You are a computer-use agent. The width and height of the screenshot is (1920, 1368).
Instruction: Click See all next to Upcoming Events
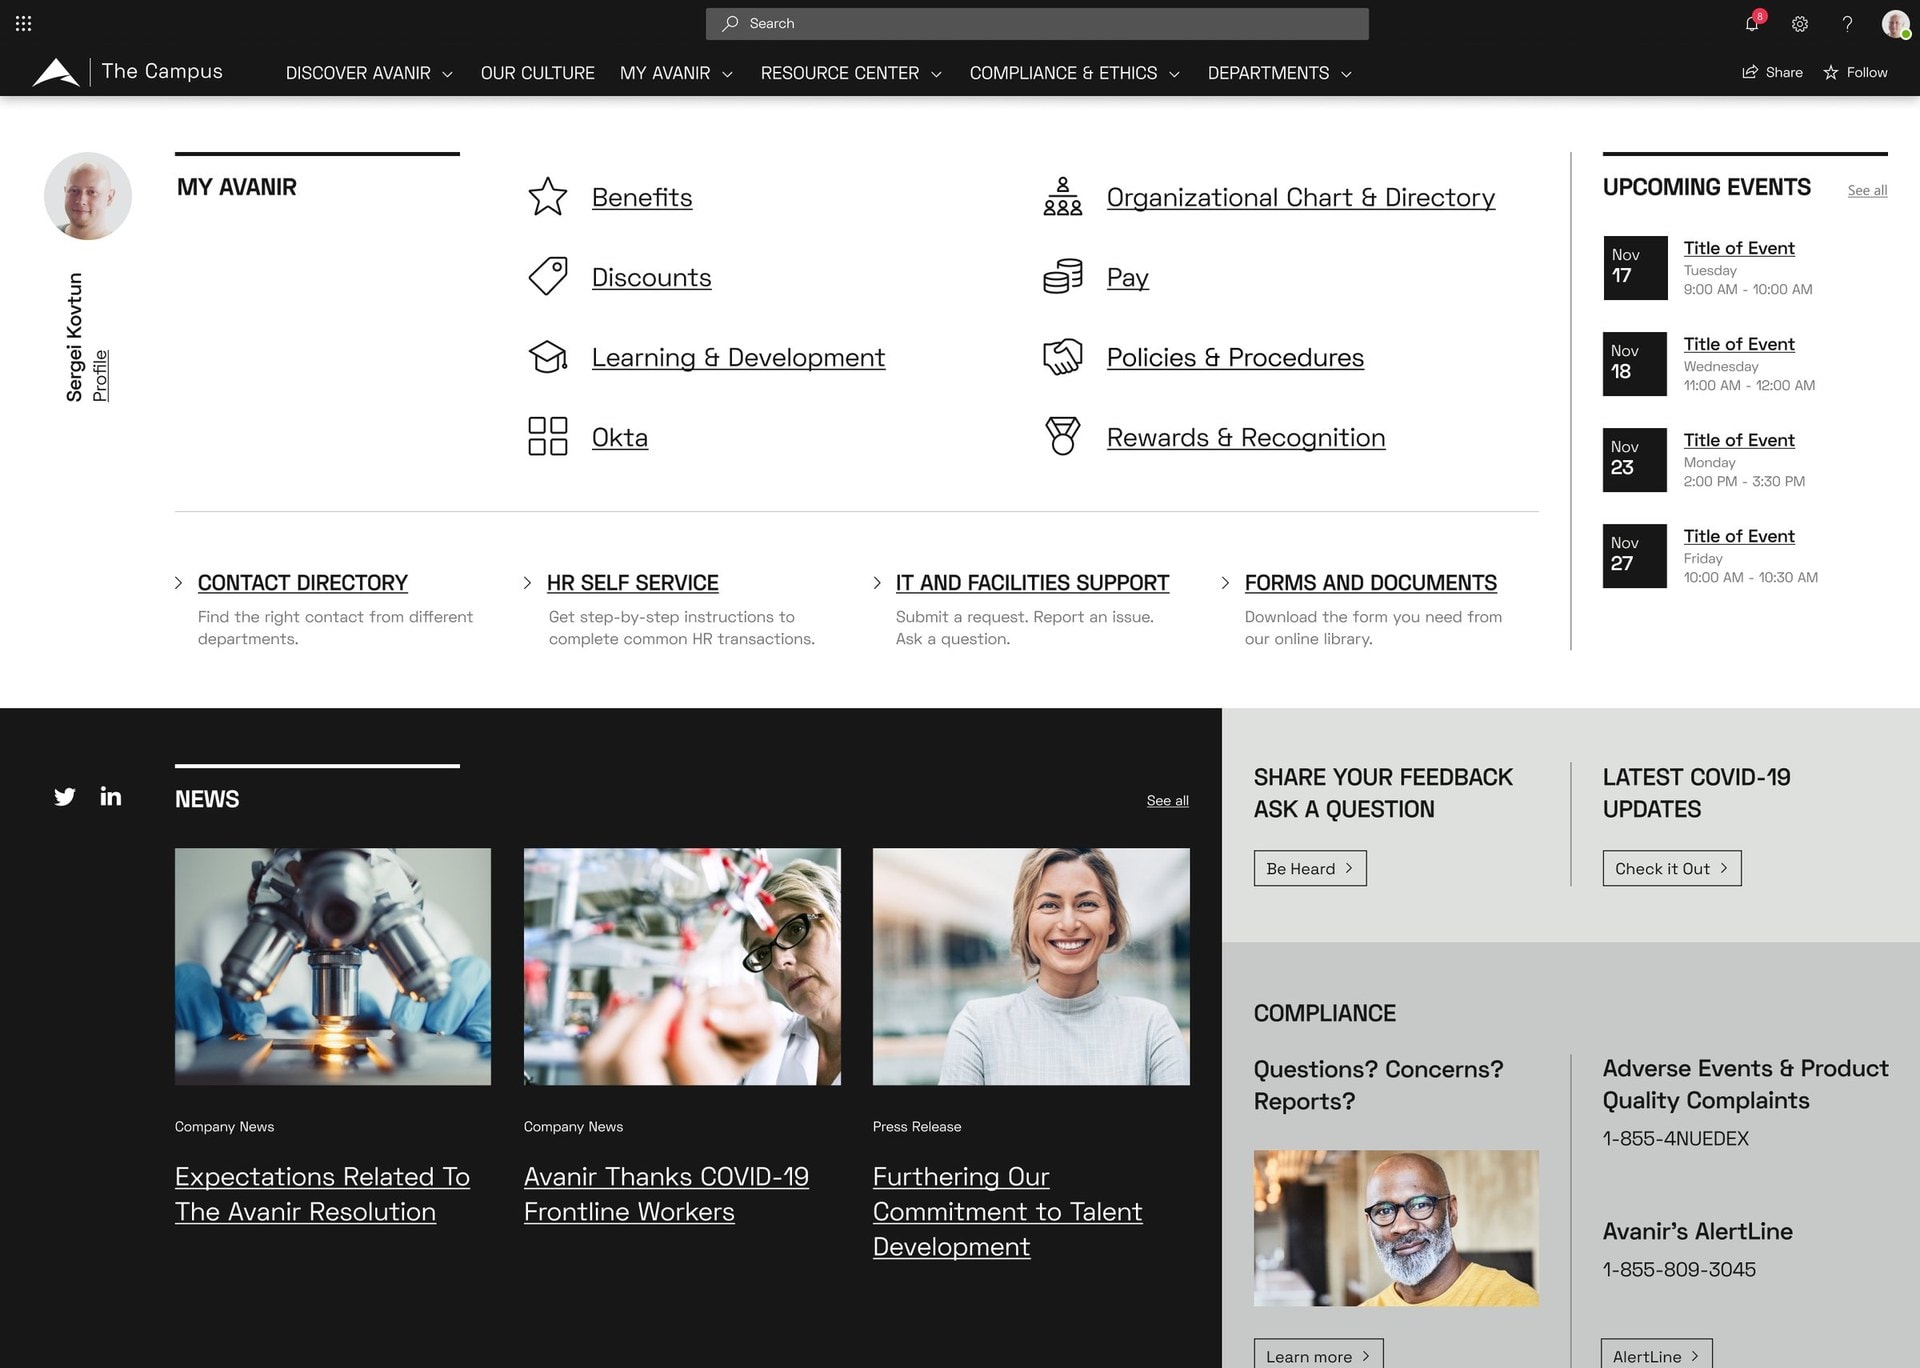coord(1867,190)
